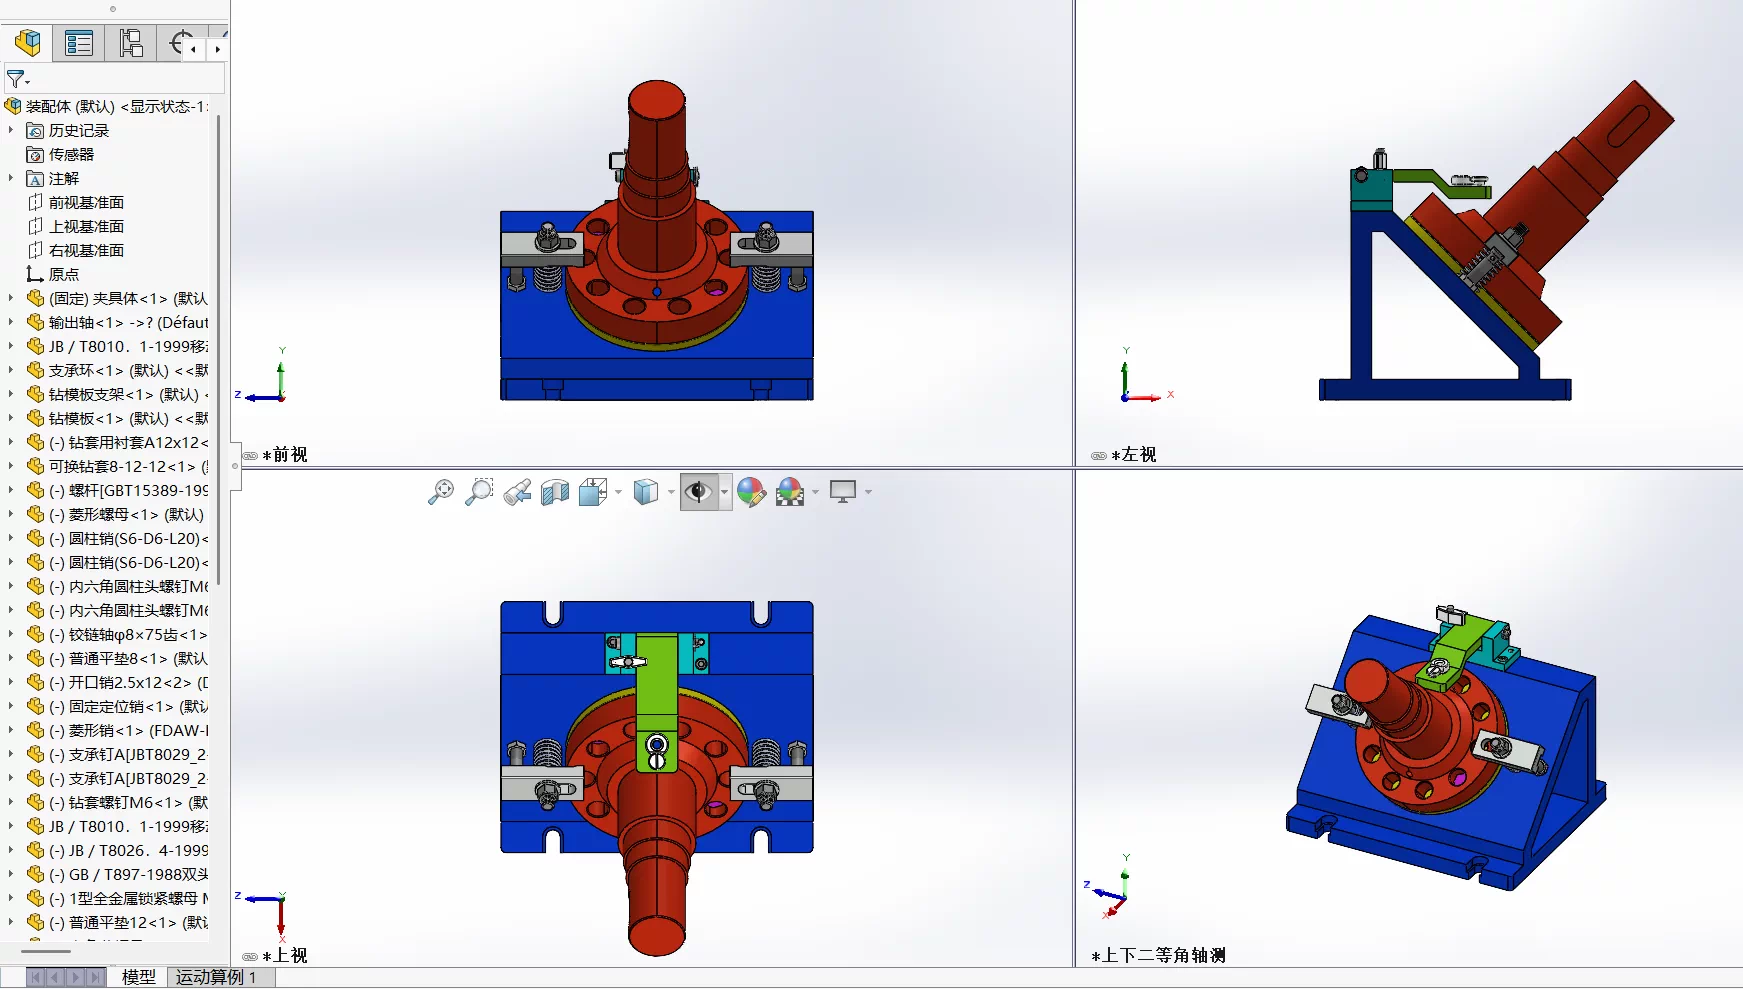The image size is (1743, 989).
Task: Open the View Settings dropdown arrow
Action: (x=868, y=492)
